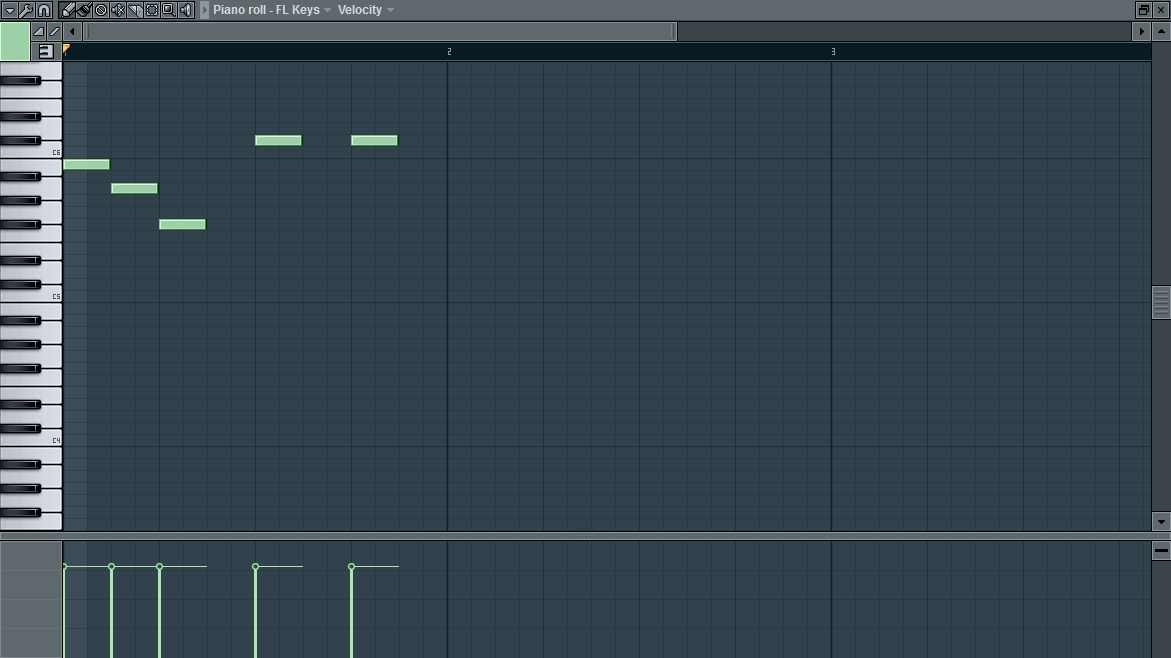Select the first C#6 note block
This screenshot has height=658, width=1171.
[279, 140]
